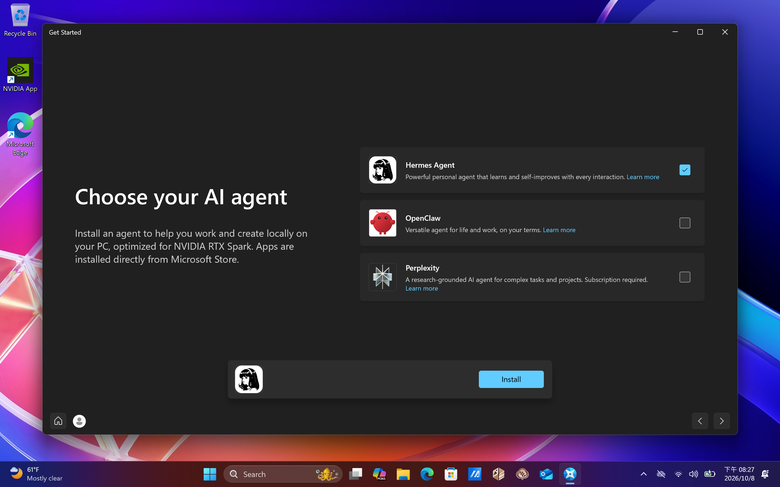The width and height of the screenshot is (780, 487).
Task: Open Learn more link for Perplexity
Action: point(421,289)
